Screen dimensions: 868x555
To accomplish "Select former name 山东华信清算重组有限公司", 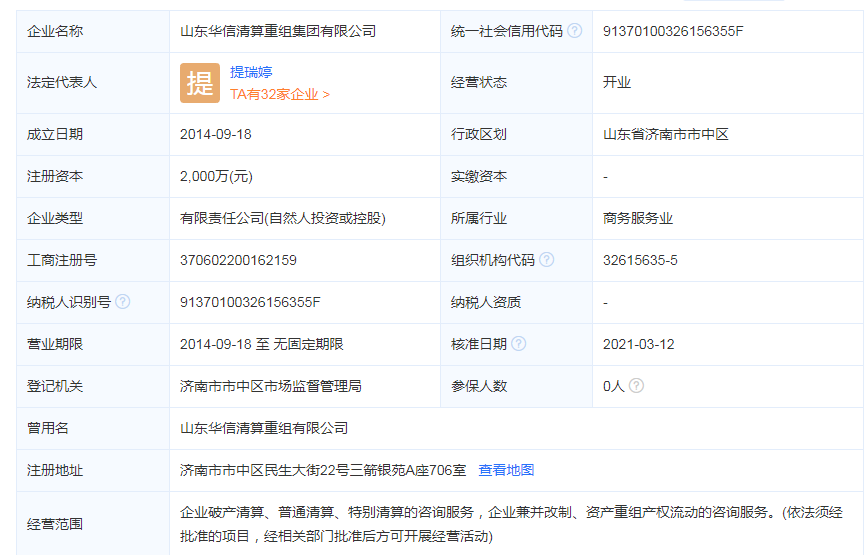I will (264, 428).
